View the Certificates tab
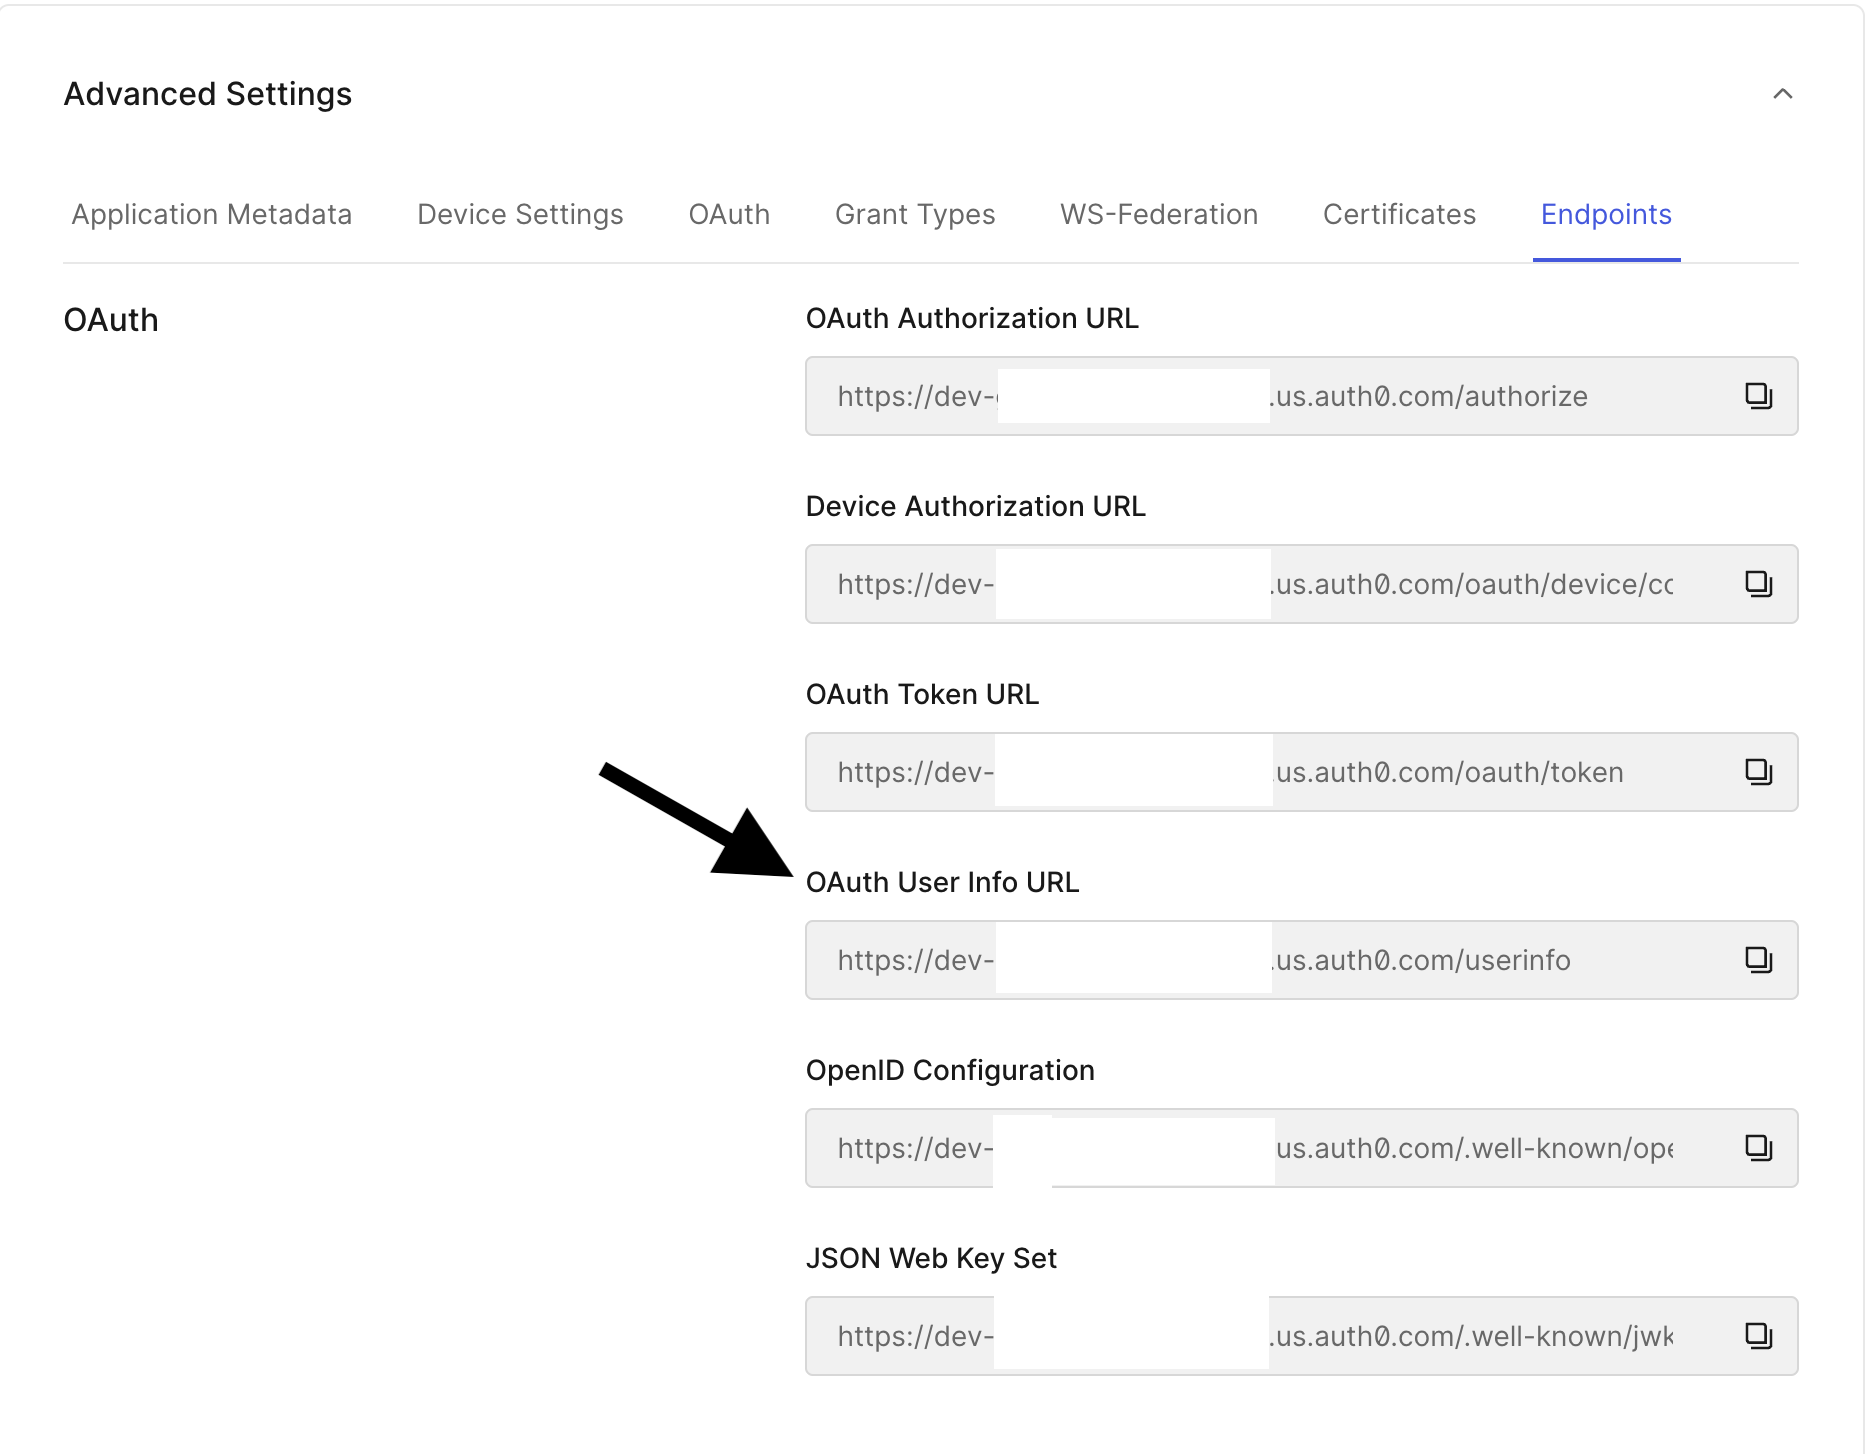The height and width of the screenshot is (1454, 1870). point(1399,214)
